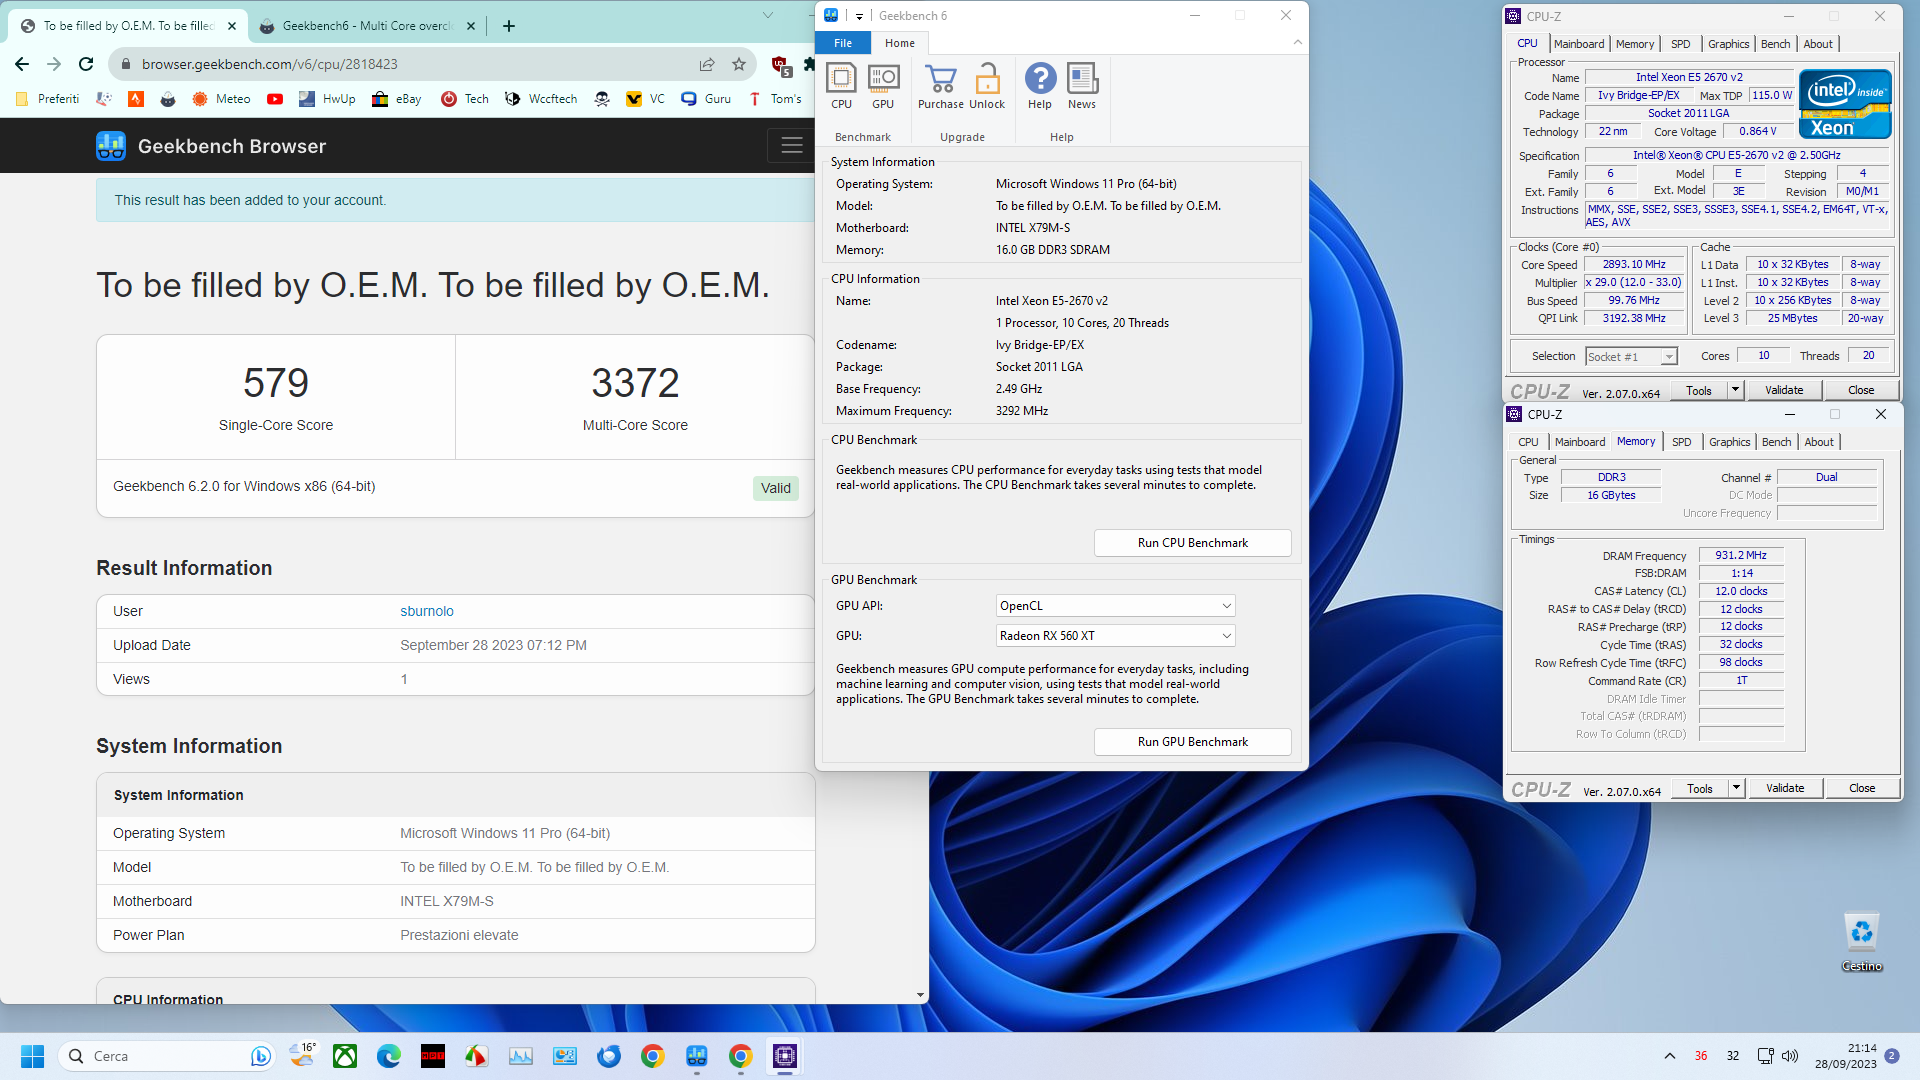1920x1080 pixels.
Task: Click the DRAM Frequency value 931.2 MHz
Action: [x=1741, y=556]
